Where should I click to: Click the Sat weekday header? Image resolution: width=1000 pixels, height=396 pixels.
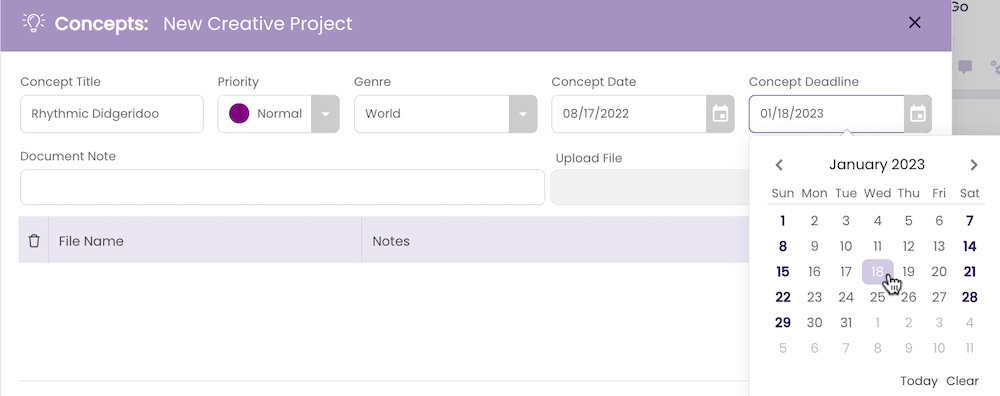coord(969,193)
